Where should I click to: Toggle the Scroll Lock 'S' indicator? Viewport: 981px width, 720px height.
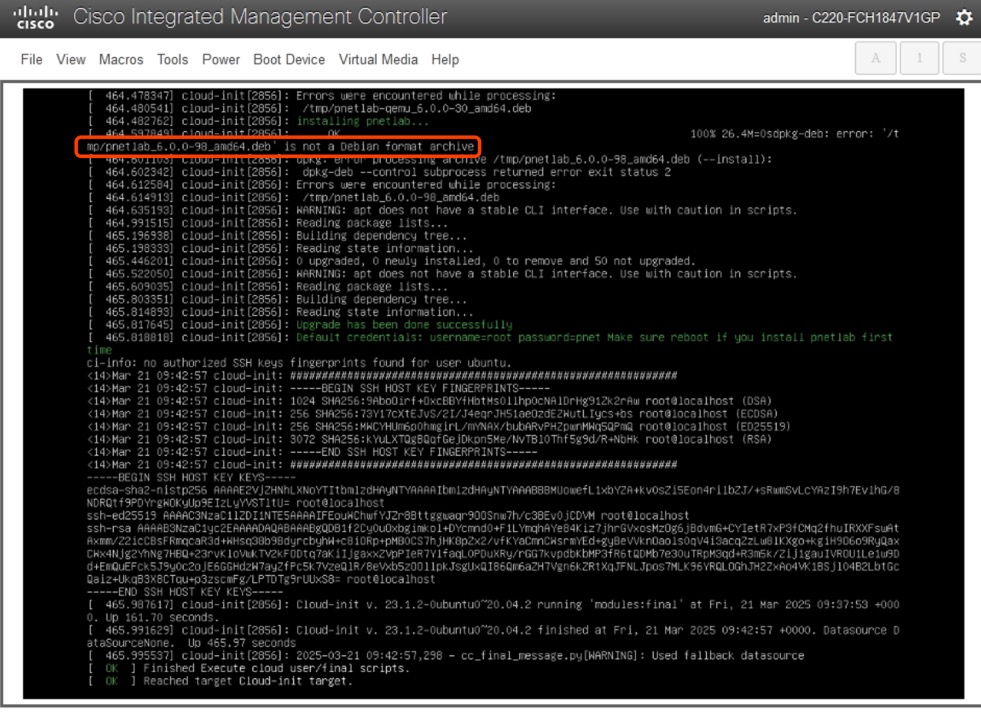pos(962,59)
